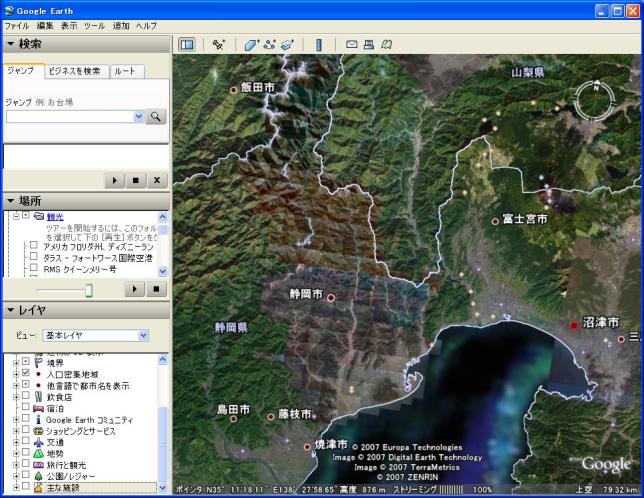Viewport: 644px width, 498px height.
Task: Click the show in Google Maps icon
Action: 386,44
